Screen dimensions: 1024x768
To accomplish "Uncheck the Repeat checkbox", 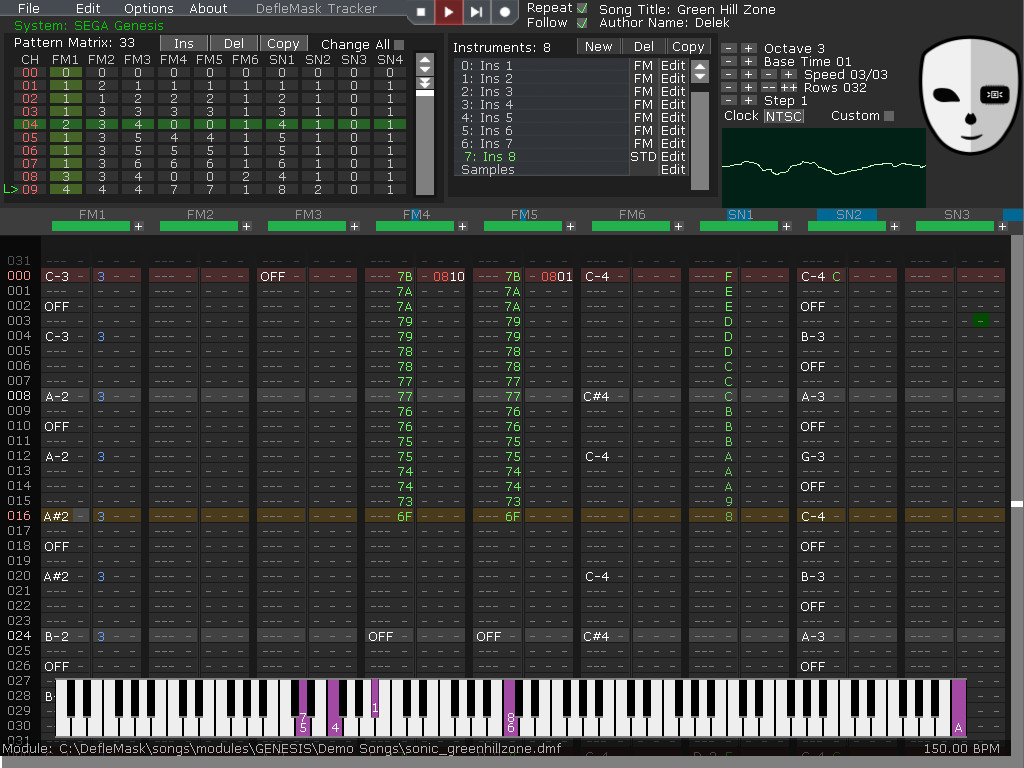I will click(x=582, y=8).
